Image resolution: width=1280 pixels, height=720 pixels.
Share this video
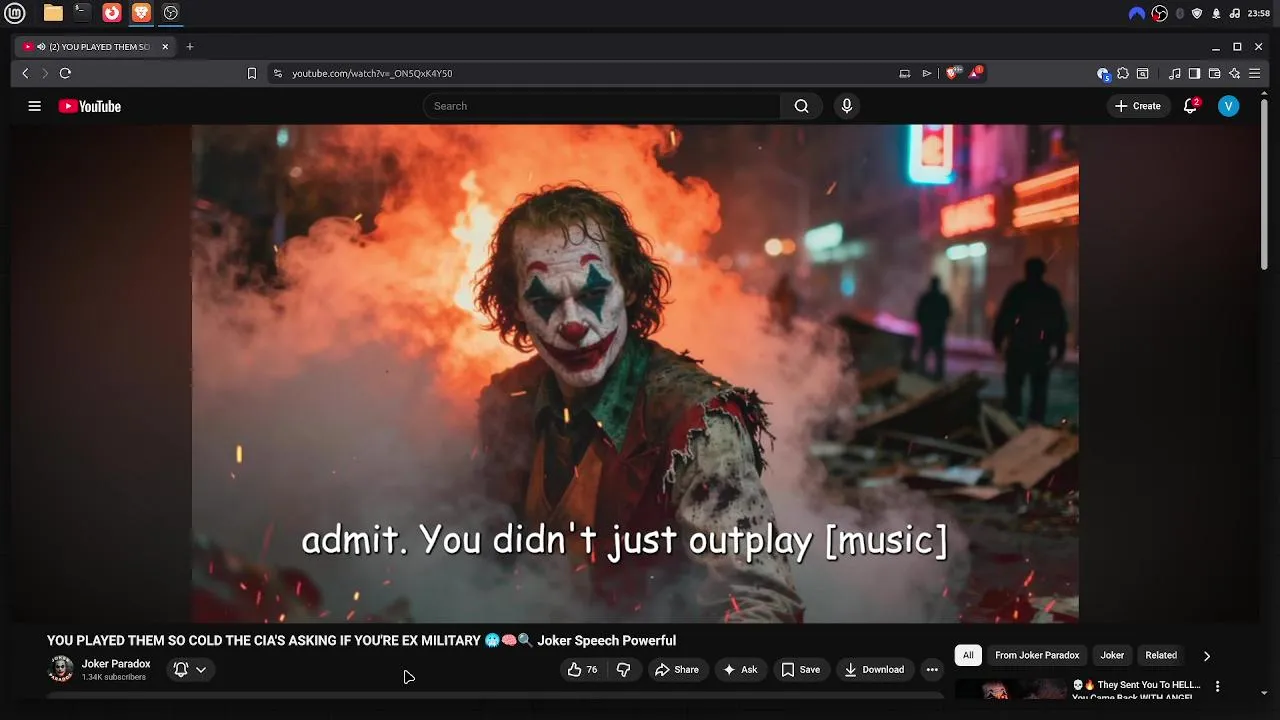pyautogui.click(x=677, y=670)
